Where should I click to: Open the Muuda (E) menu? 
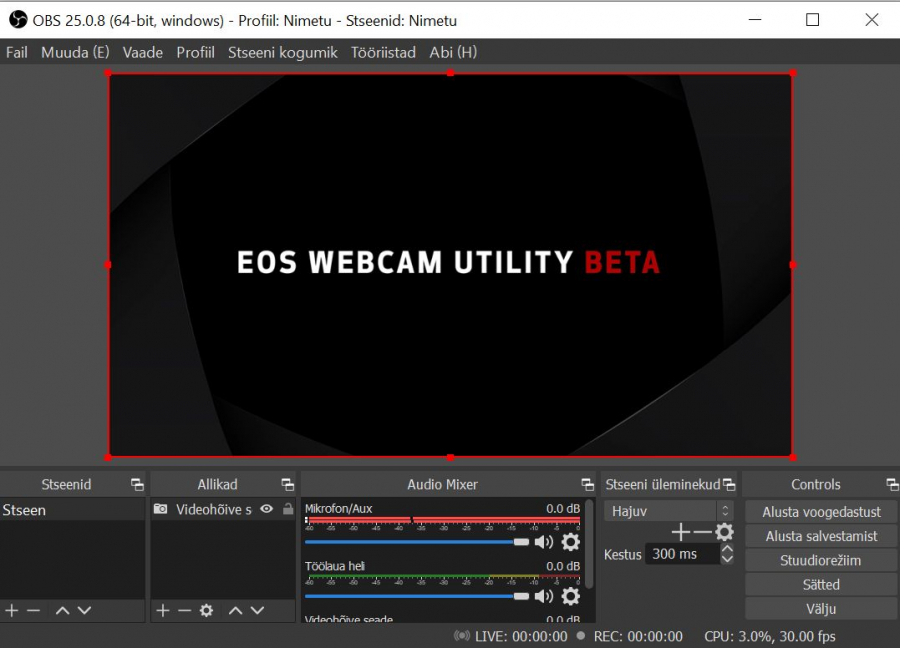[x=75, y=52]
